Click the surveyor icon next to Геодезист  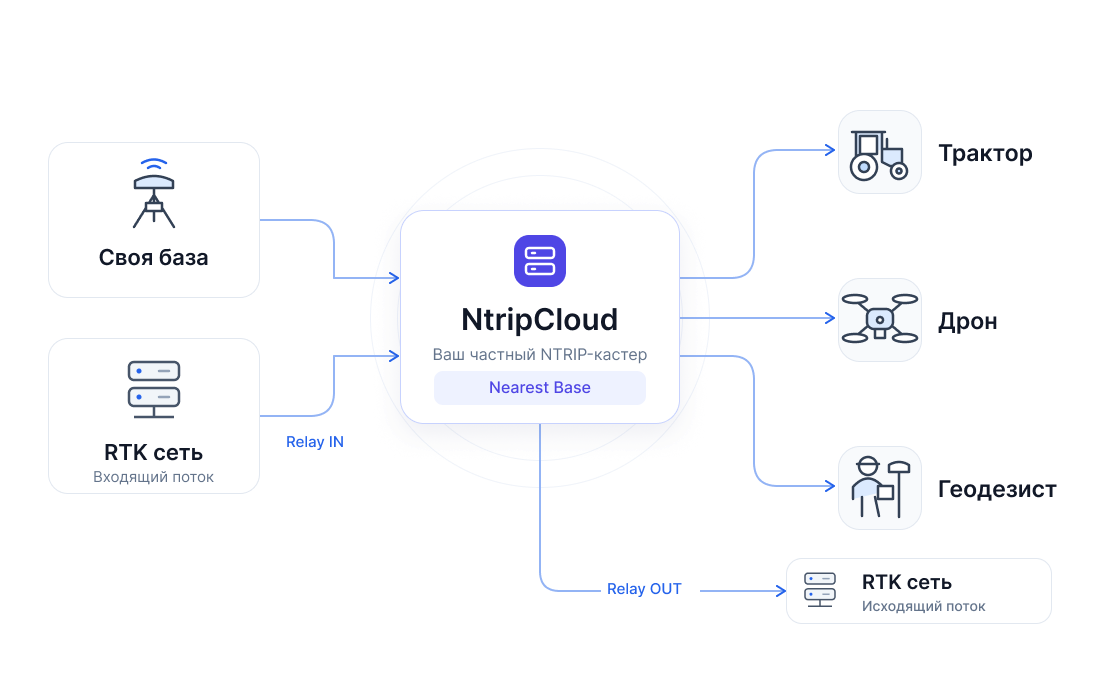[x=879, y=488]
